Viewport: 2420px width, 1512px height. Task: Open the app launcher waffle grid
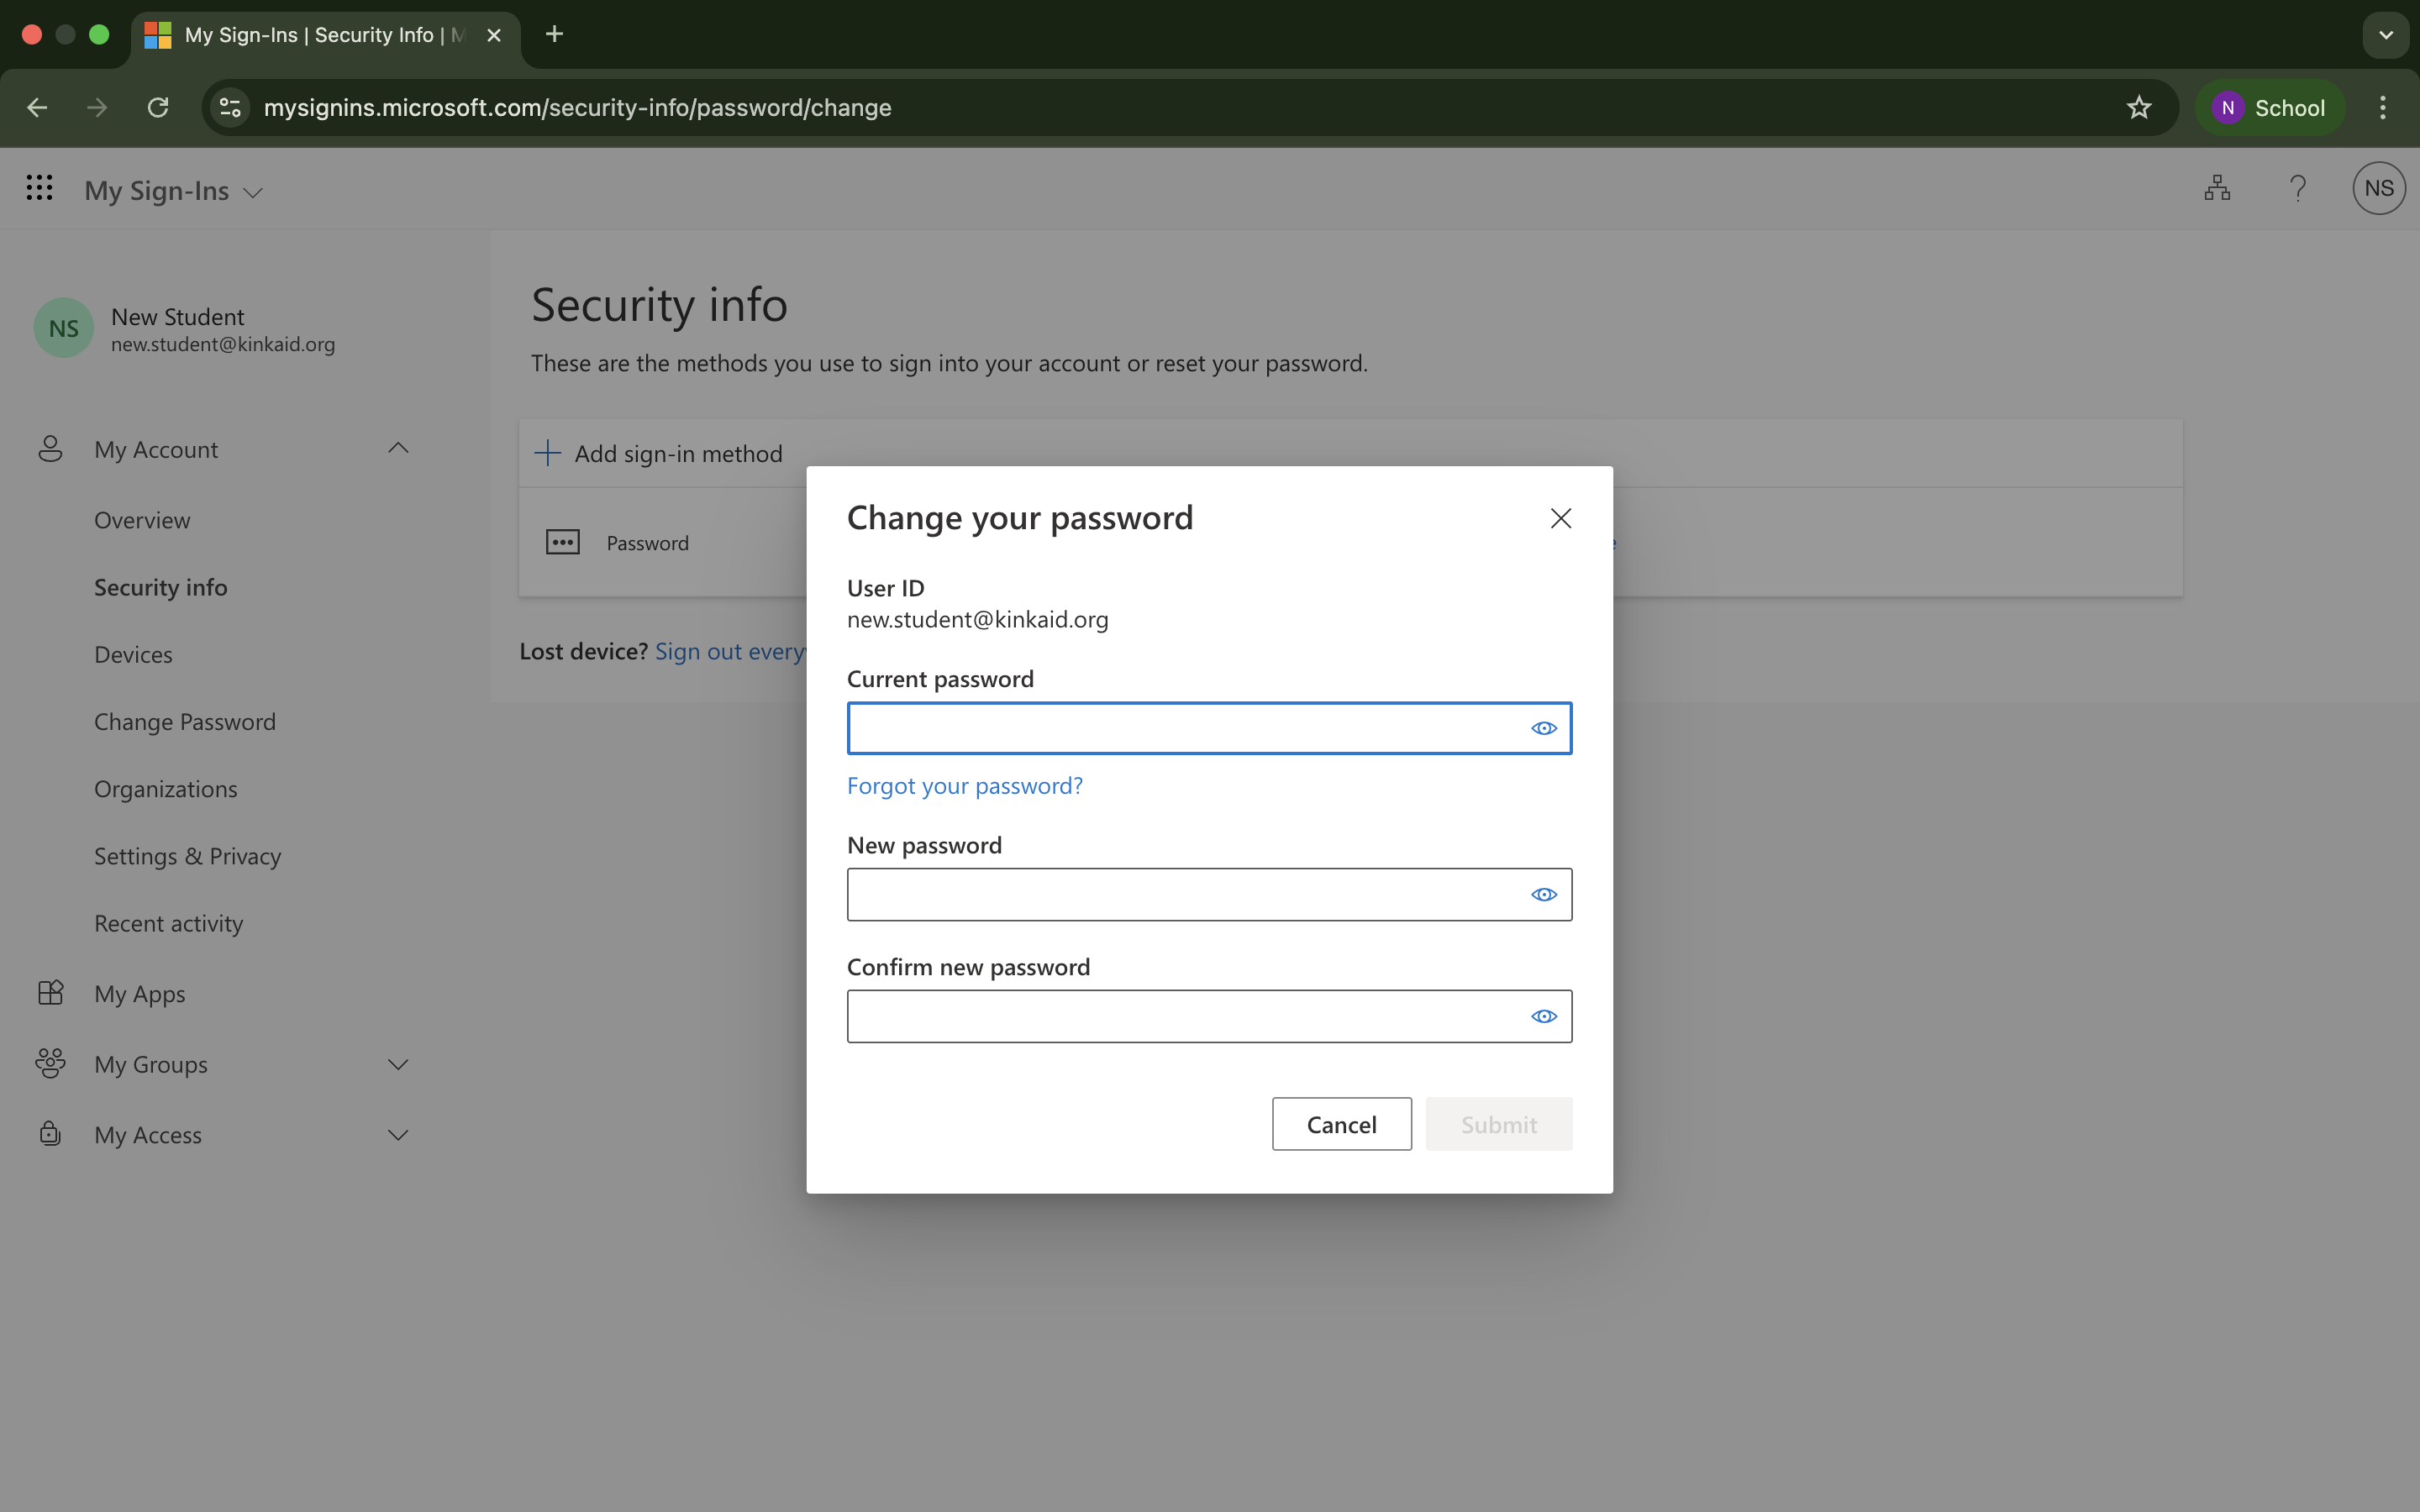(x=39, y=188)
